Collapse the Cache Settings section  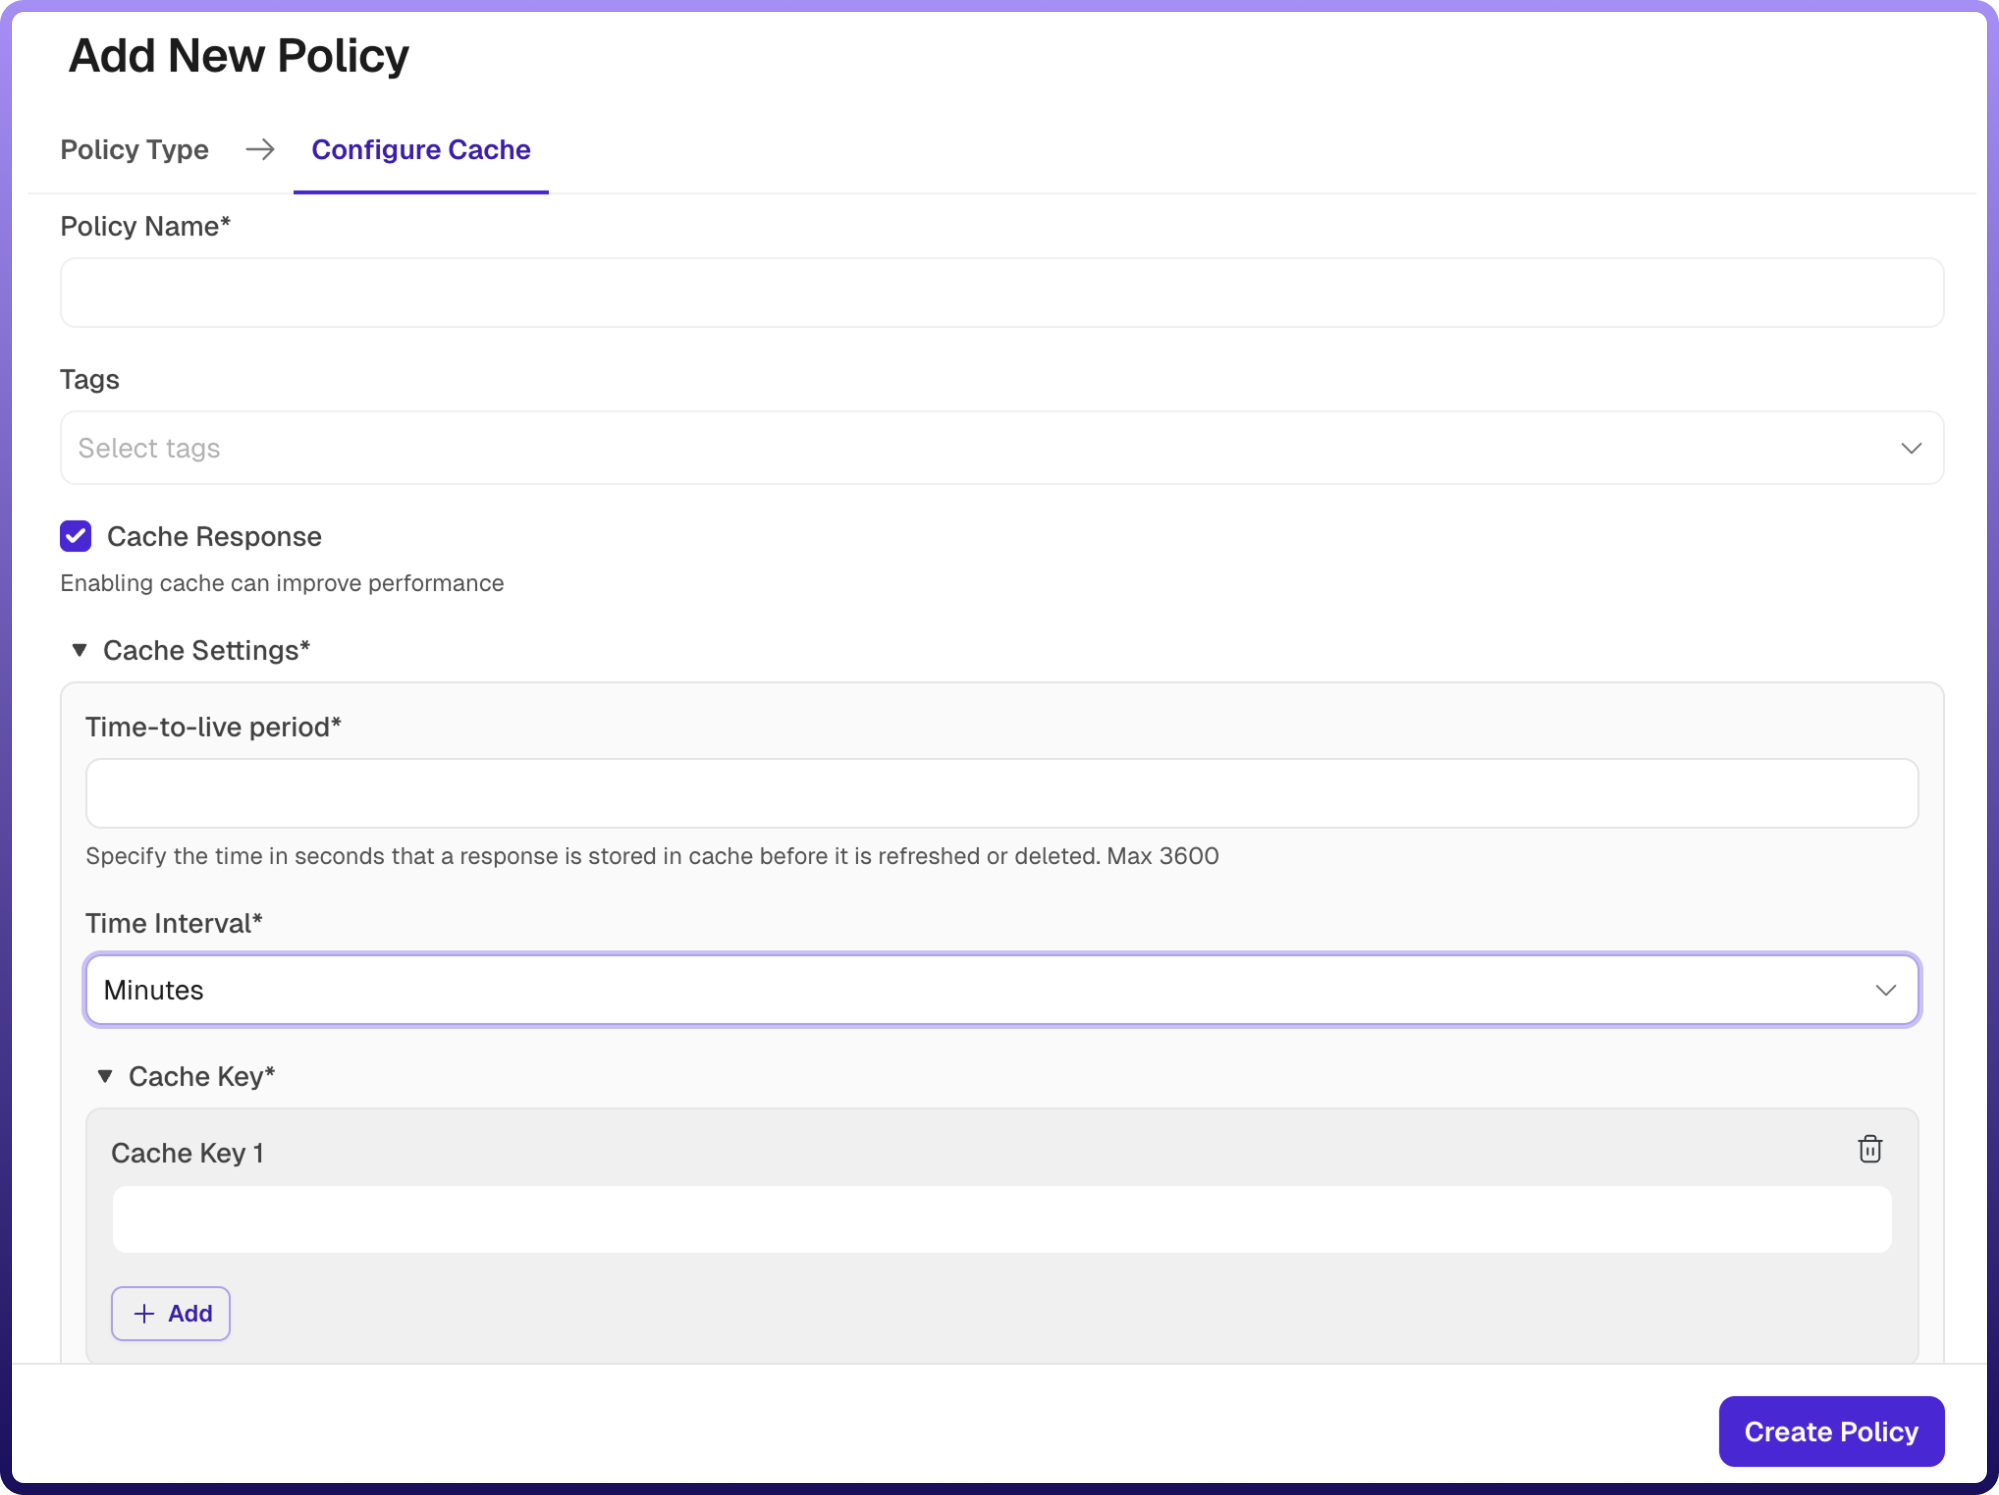pos(78,650)
